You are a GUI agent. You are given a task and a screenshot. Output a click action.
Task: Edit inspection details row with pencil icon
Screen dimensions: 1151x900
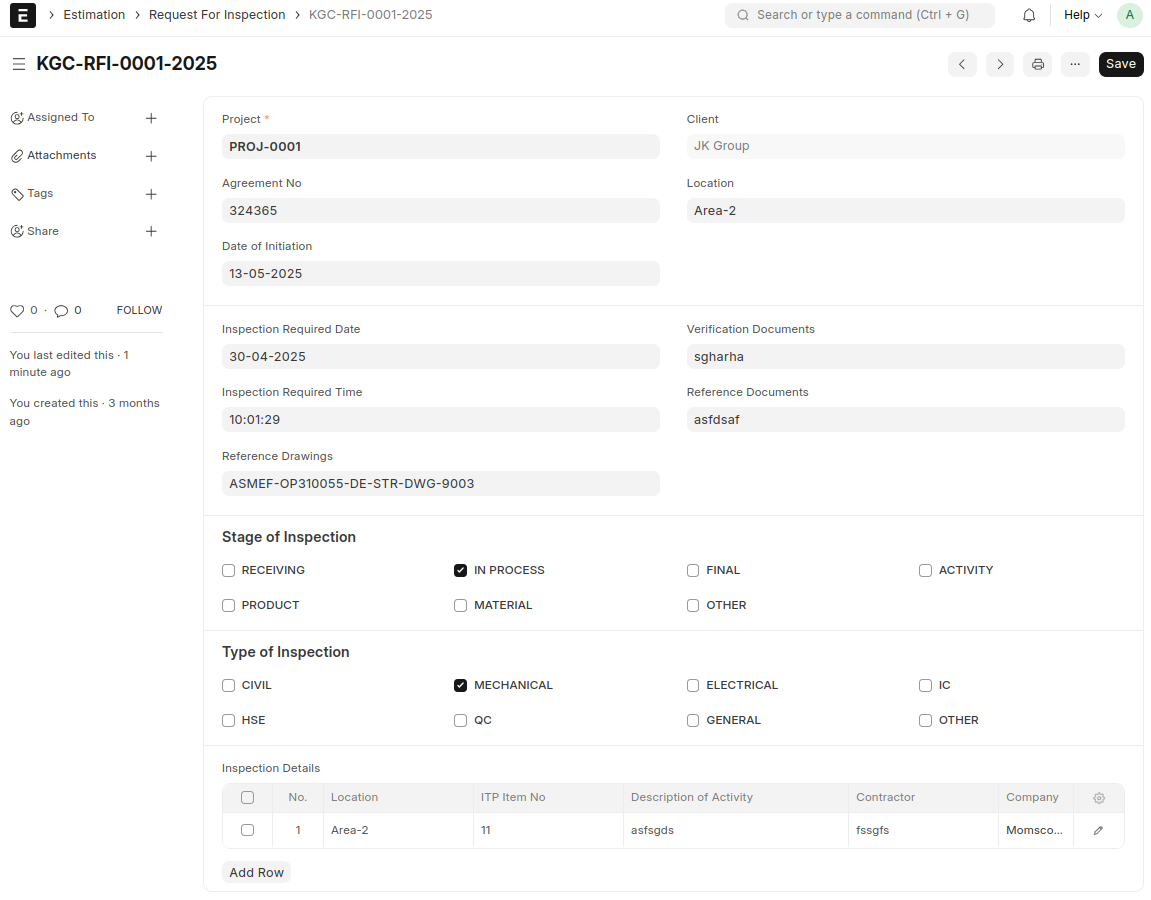[x=1098, y=830]
